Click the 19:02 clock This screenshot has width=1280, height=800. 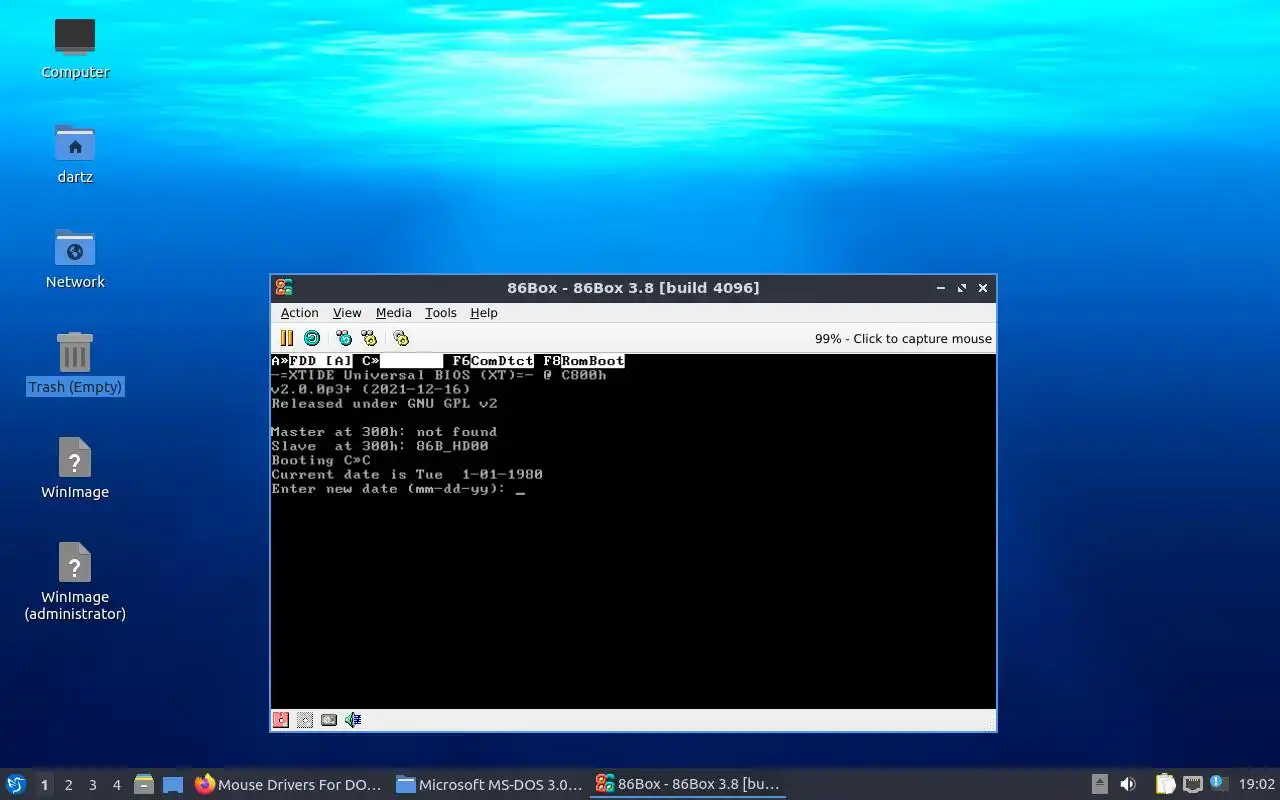[x=1257, y=785]
